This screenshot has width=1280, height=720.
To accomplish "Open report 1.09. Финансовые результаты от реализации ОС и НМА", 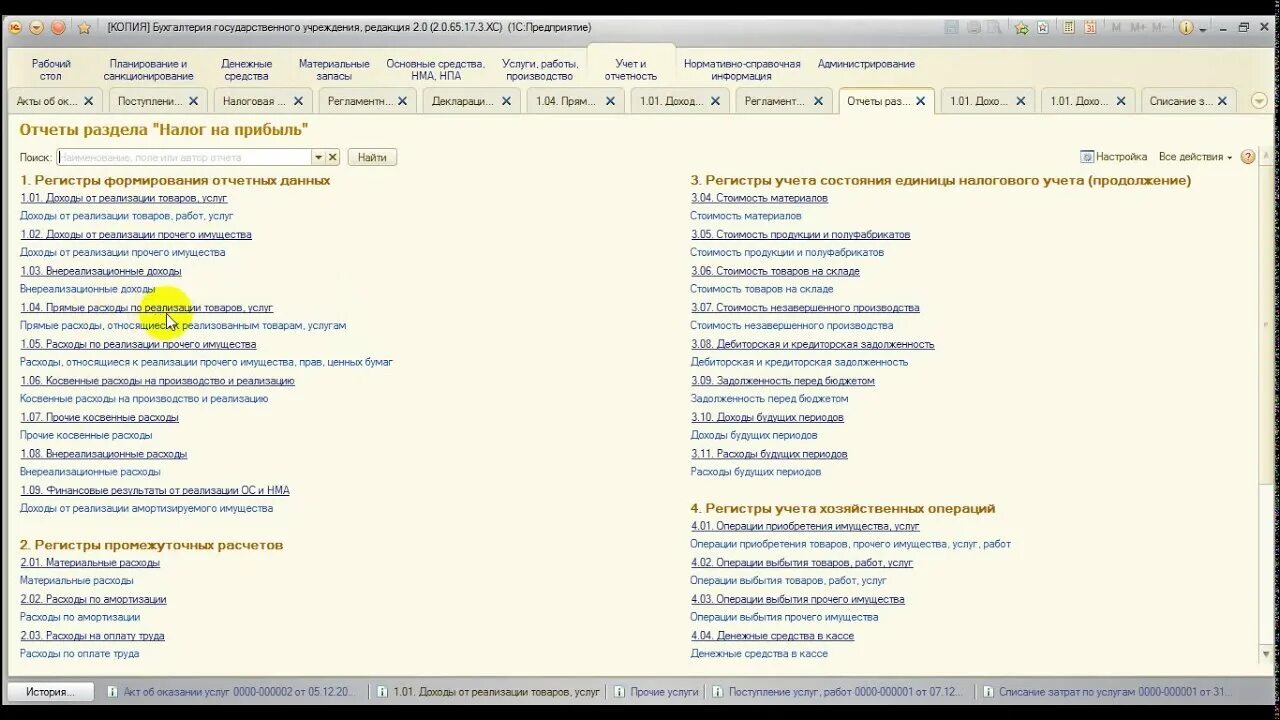I will [x=155, y=490].
